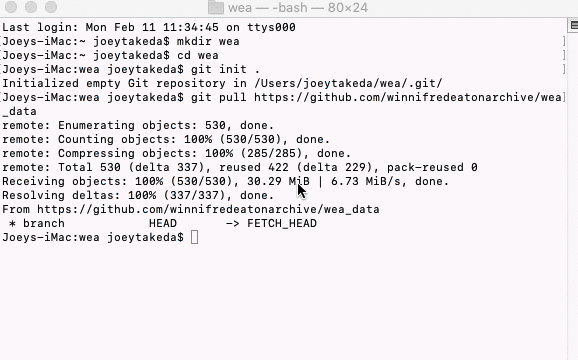
Task: Click the 'git init .' command text
Action: [x=225, y=69]
